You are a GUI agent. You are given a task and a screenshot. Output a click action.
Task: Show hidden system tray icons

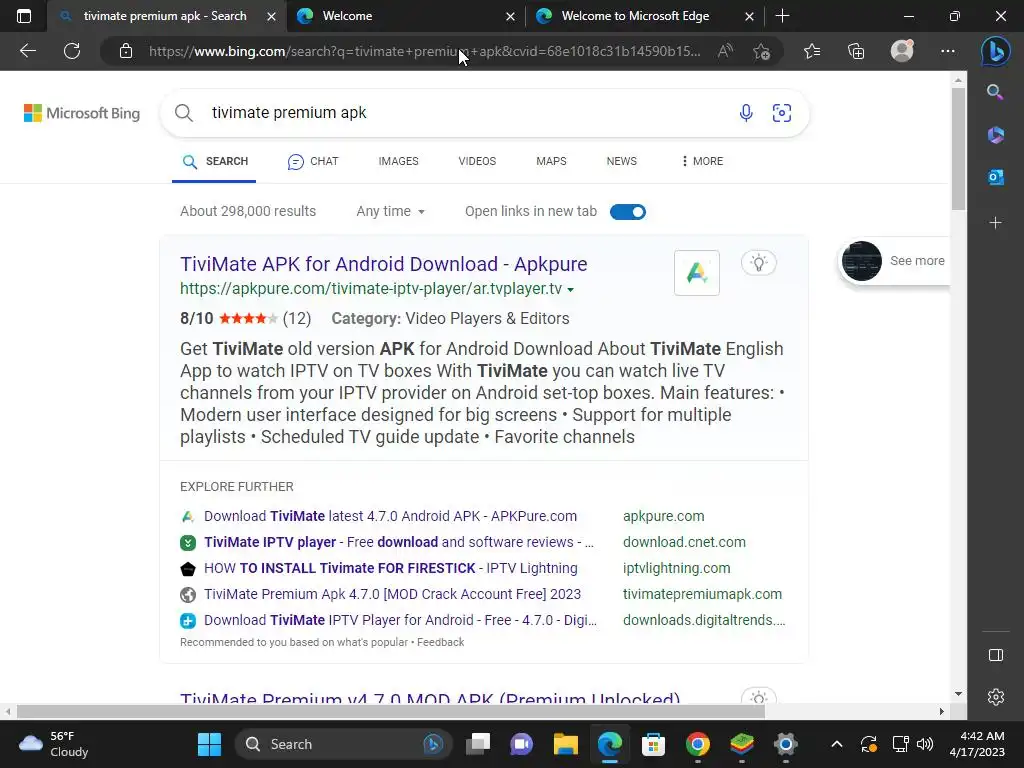(837, 744)
